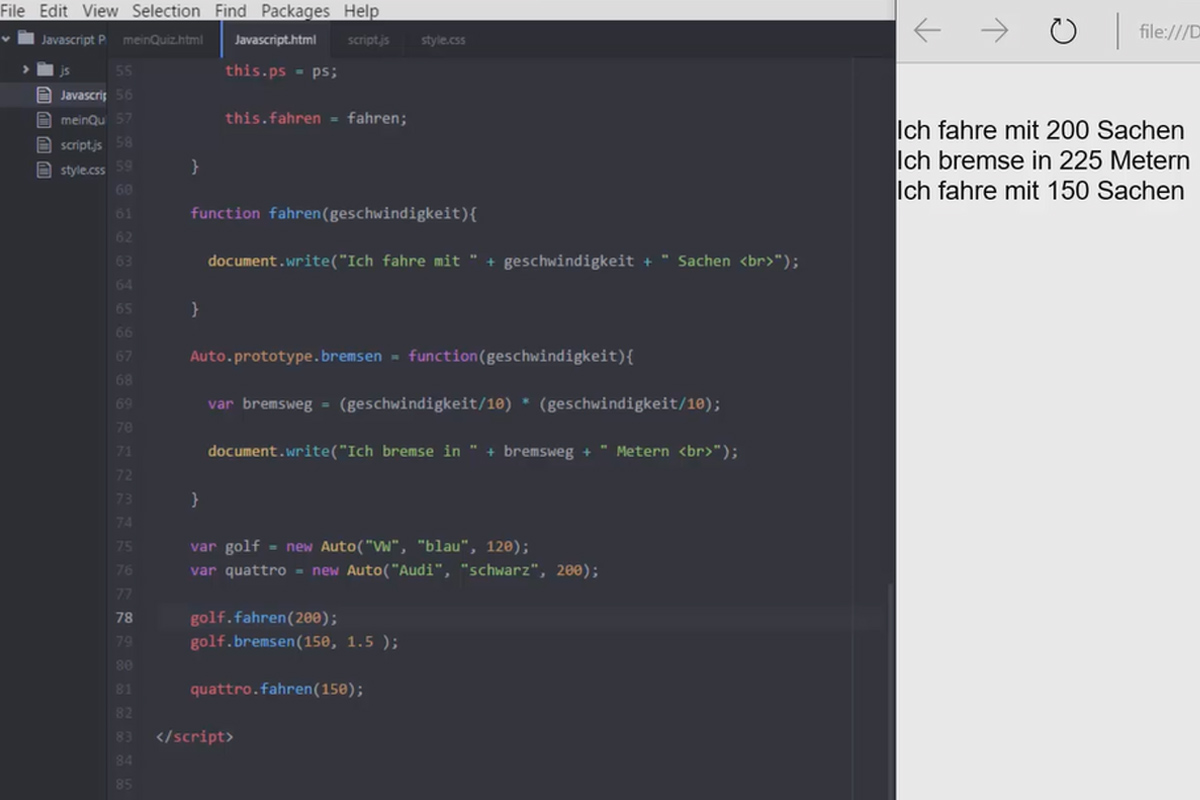Click 'quattro.fahren(150);' code line
Viewport: 1200px width, 800px height.
tap(277, 689)
